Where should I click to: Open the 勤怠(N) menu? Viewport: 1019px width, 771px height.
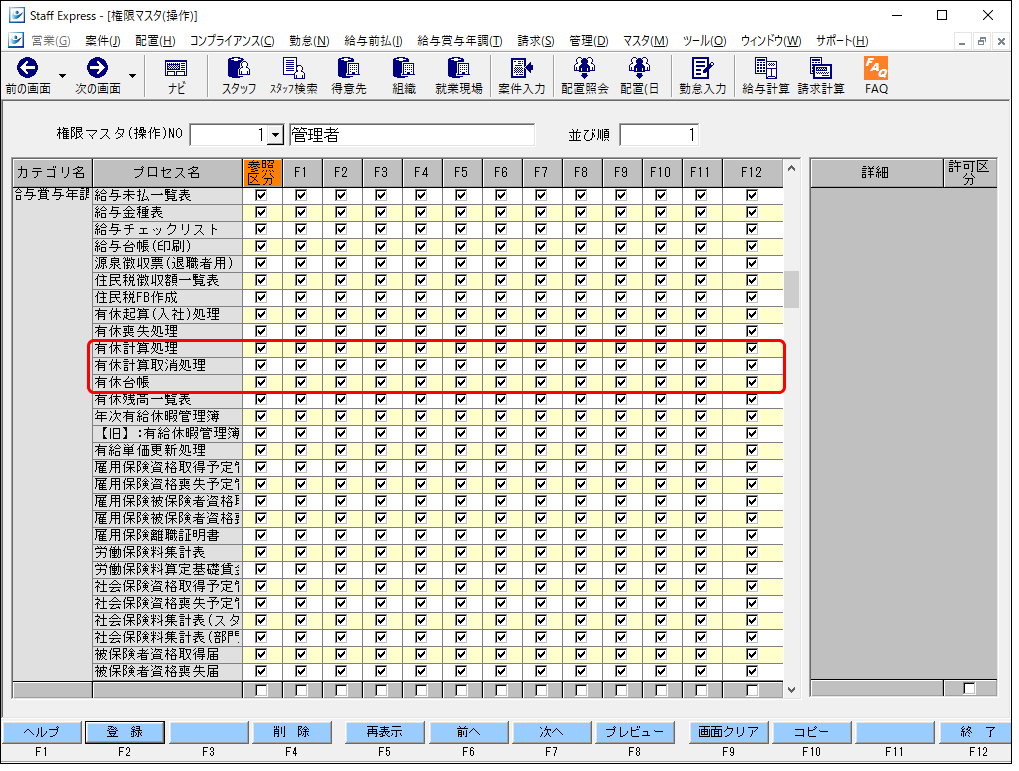click(309, 41)
